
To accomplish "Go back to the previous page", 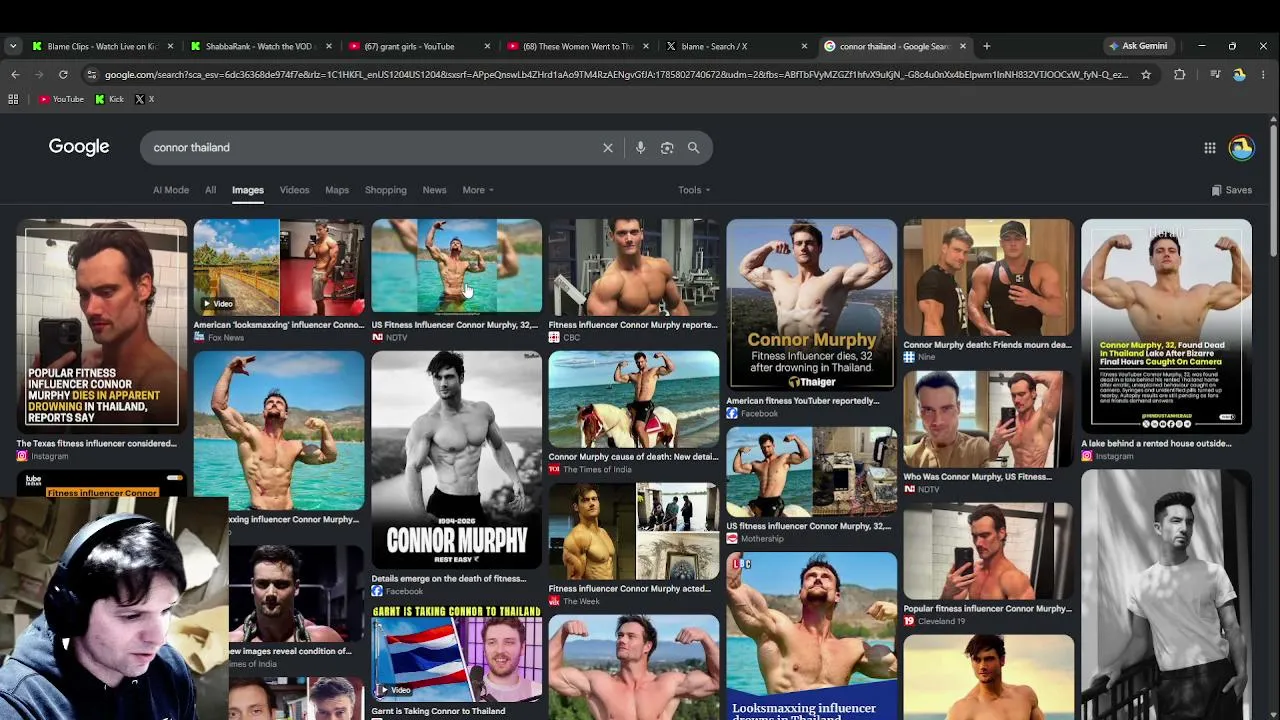I will tap(15, 74).
